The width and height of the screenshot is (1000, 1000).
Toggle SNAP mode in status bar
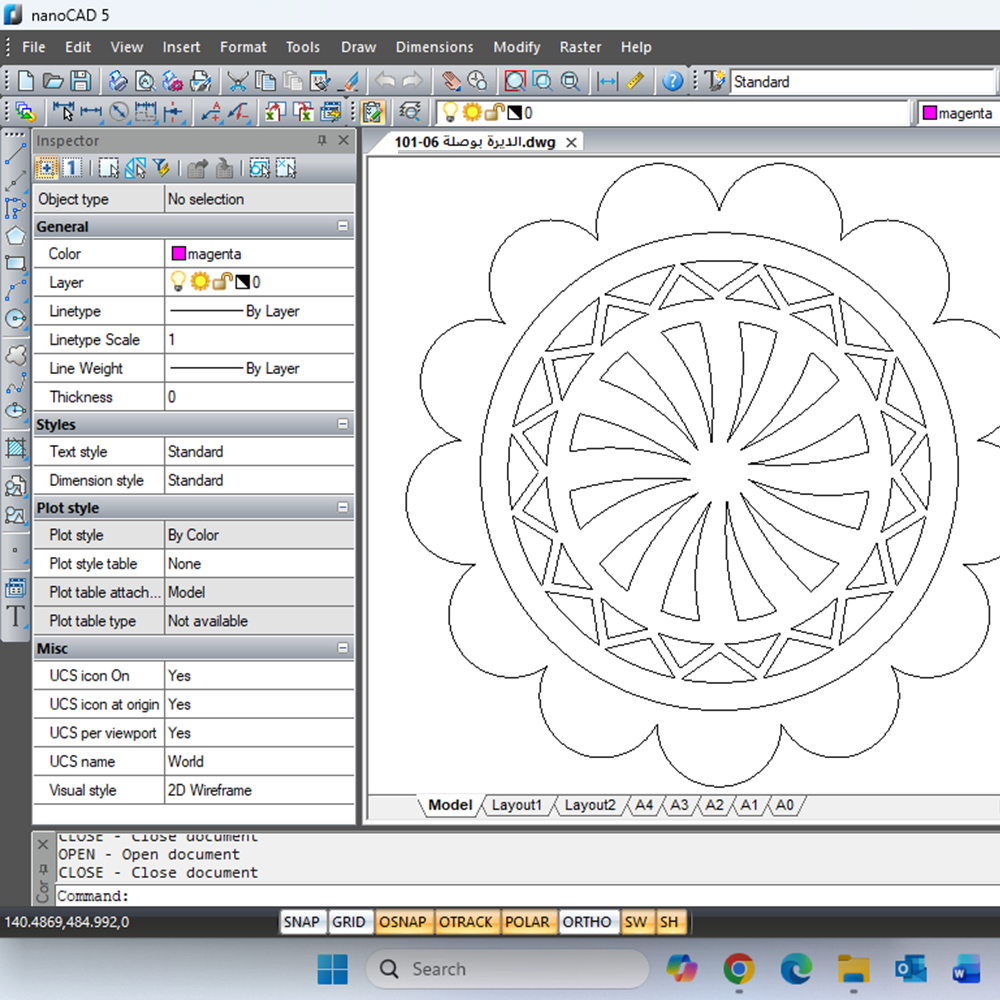pyautogui.click(x=301, y=922)
